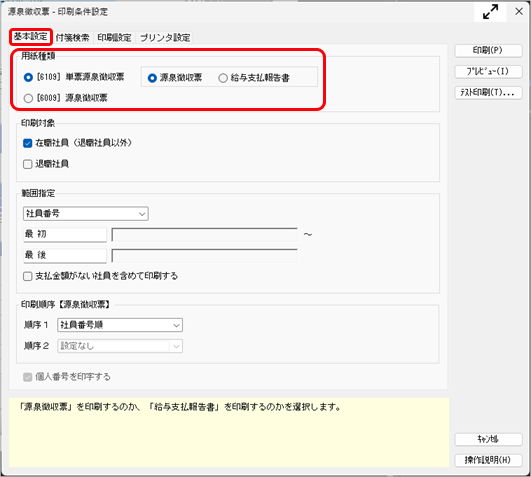531x477 pixels.
Task: Choose the 源泉徴収票 print type option
Action: (152, 78)
